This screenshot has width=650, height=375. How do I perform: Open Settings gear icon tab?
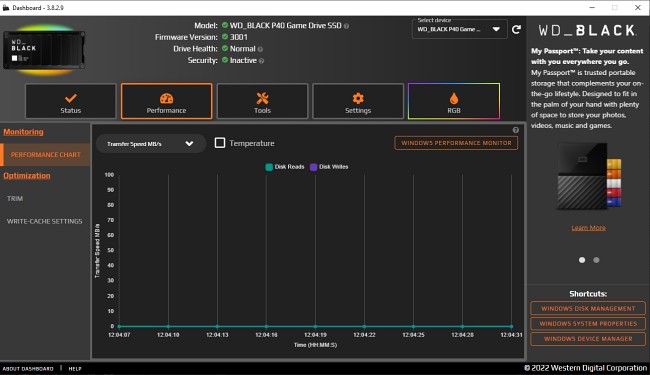(x=358, y=101)
